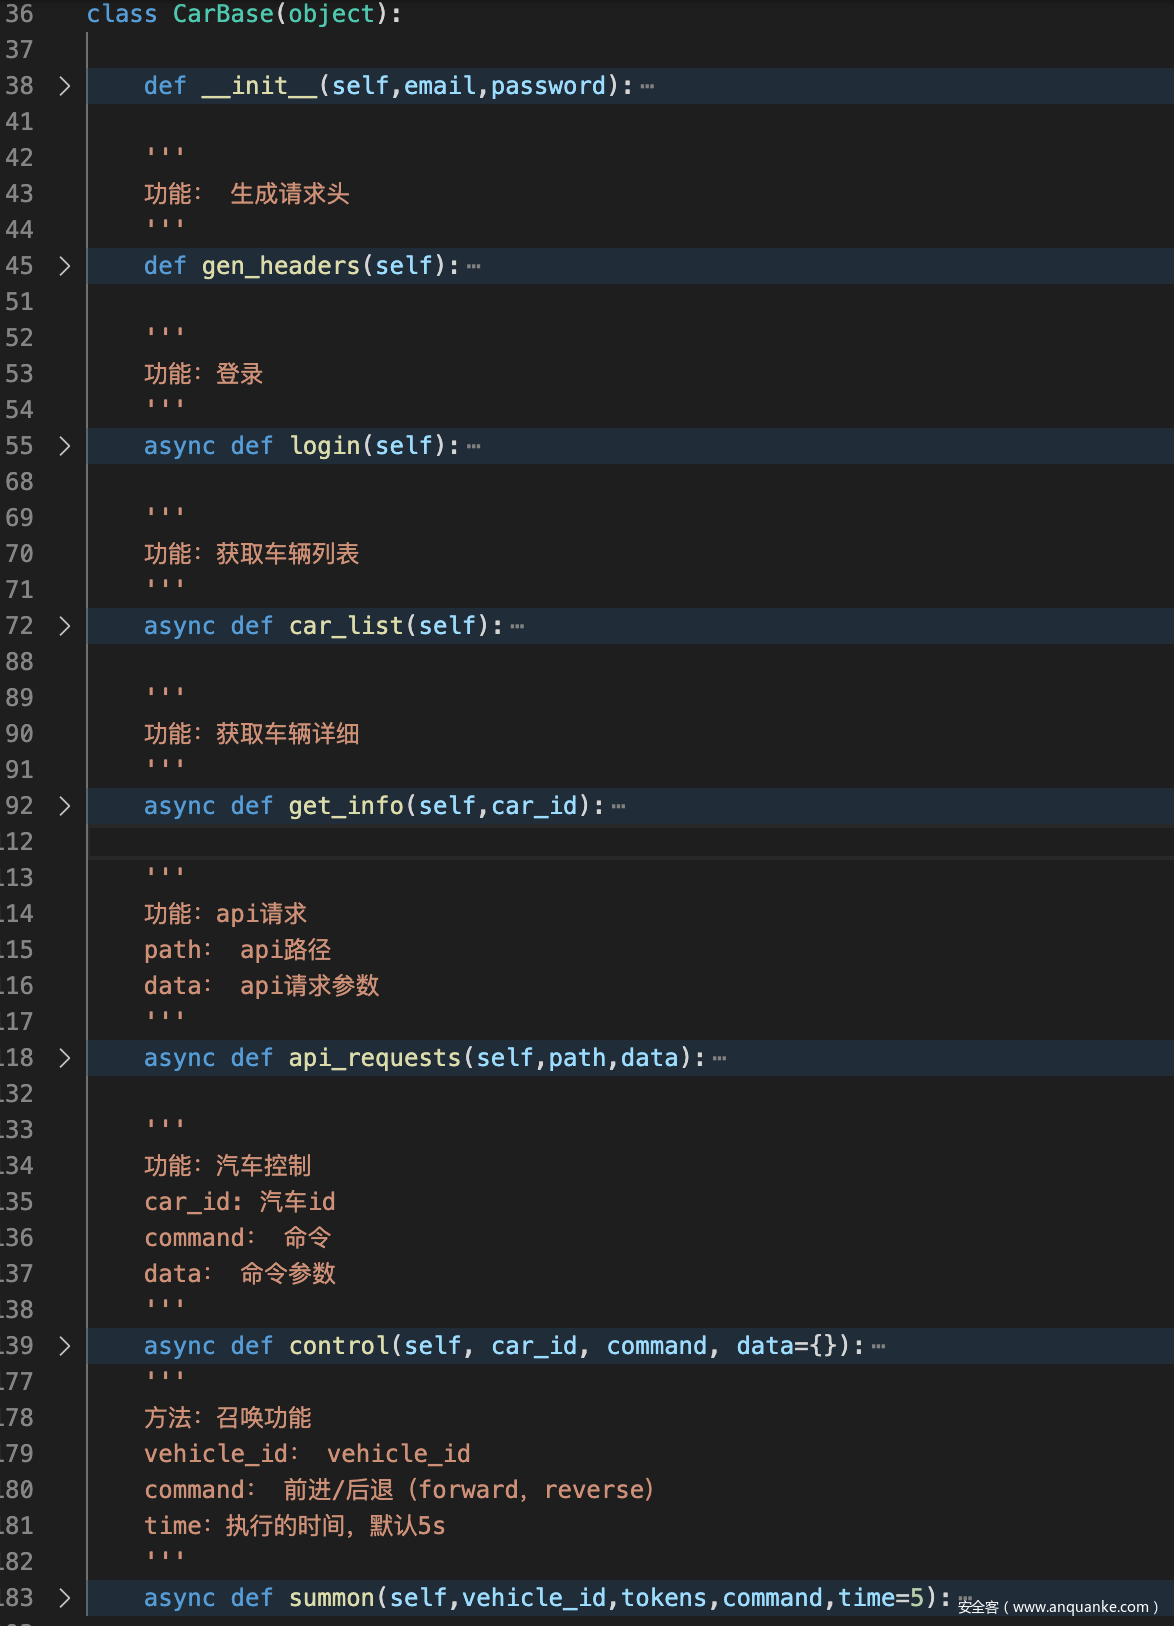1174x1626 pixels.
Task: Click the password parameter in __init__
Action: point(548,86)
